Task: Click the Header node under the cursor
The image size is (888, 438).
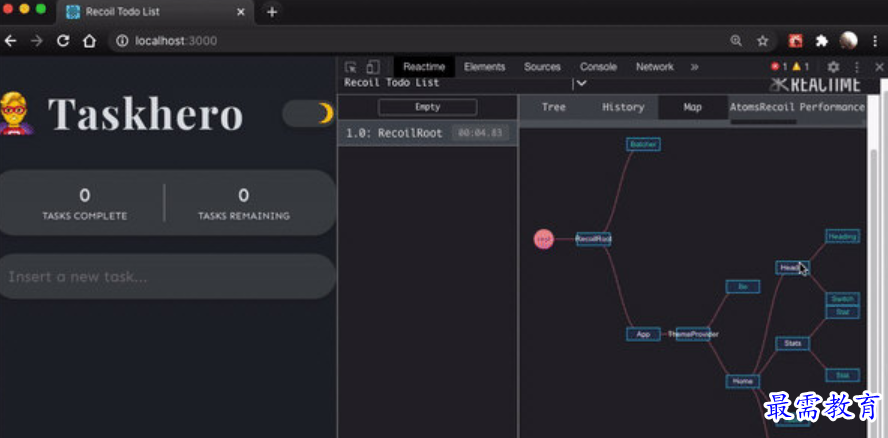Action: pos(792,267)
